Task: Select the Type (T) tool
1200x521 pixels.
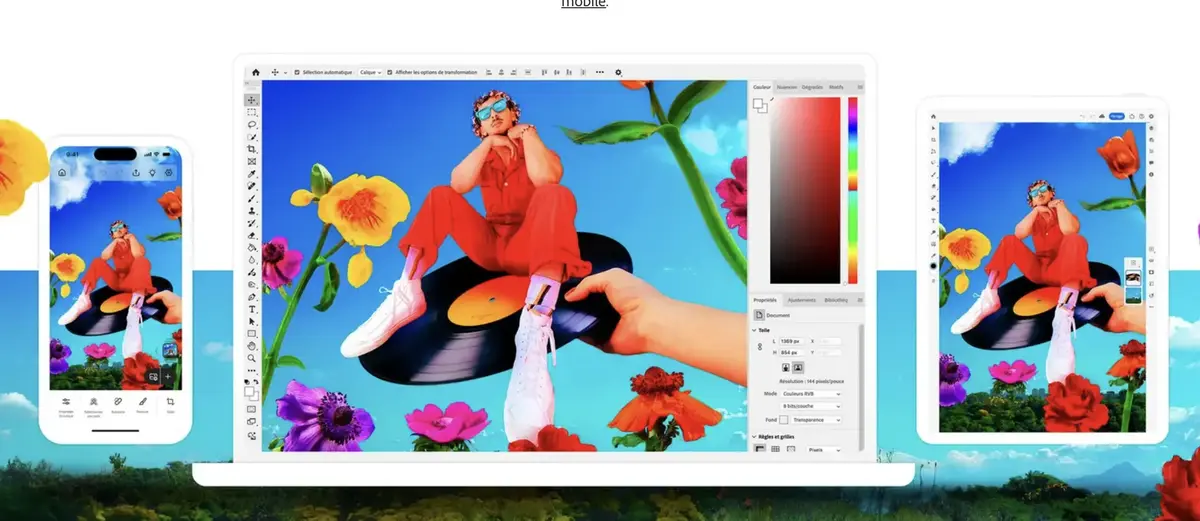Action: tap(252, 309)
